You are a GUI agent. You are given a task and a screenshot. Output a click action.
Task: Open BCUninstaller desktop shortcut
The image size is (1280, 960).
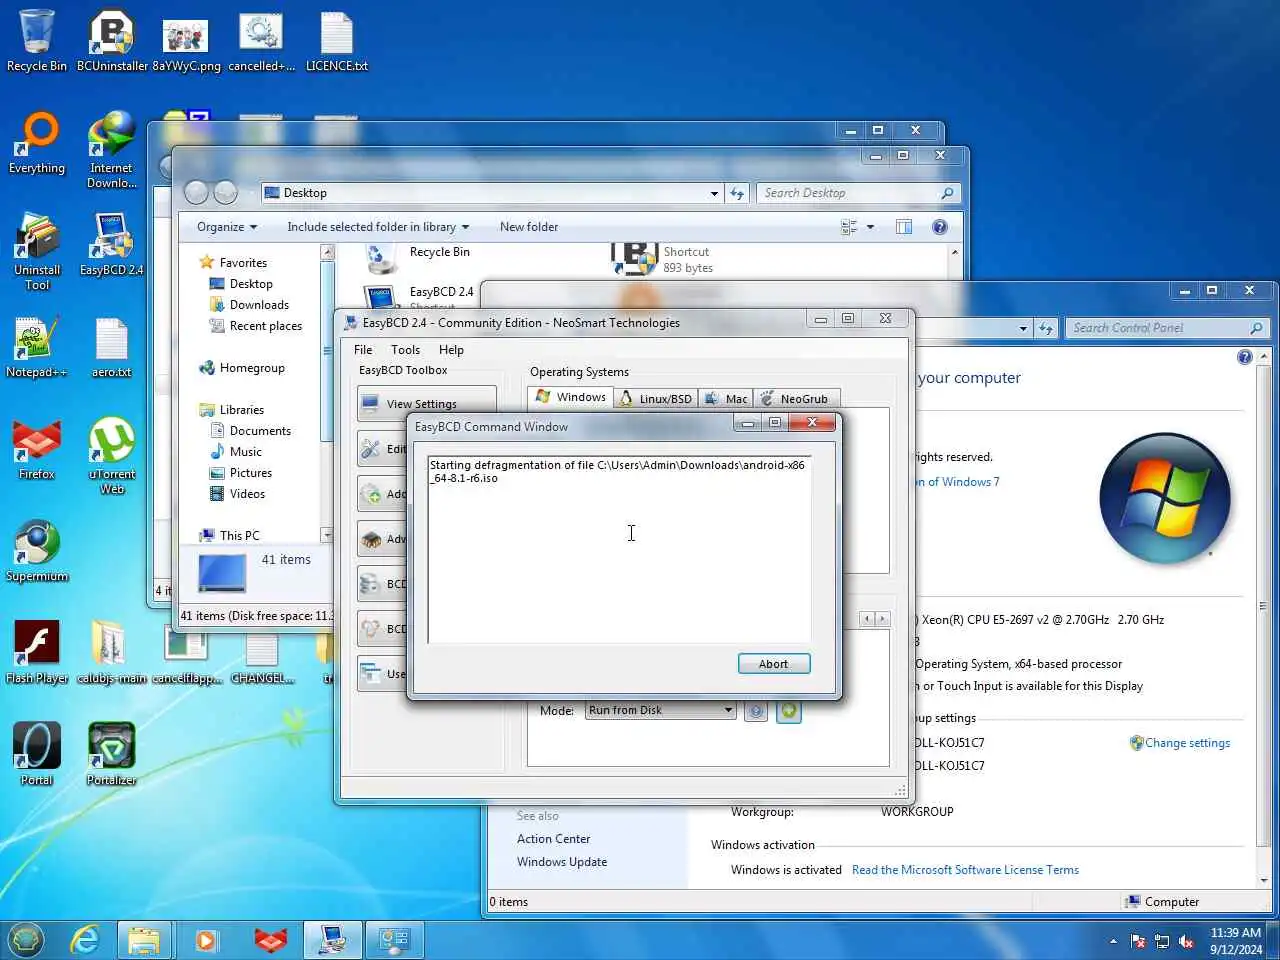tap(112, 41)
